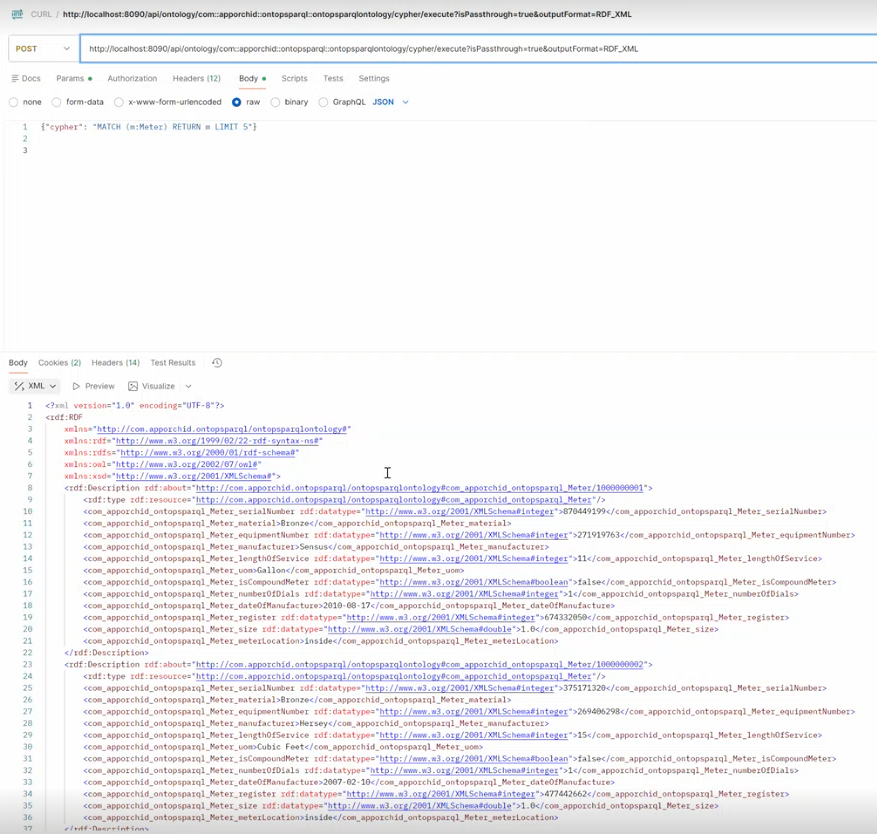Viewport: 877px width, 834px height.
Task: Click the cypher query body line
Action: click(148, 127)
